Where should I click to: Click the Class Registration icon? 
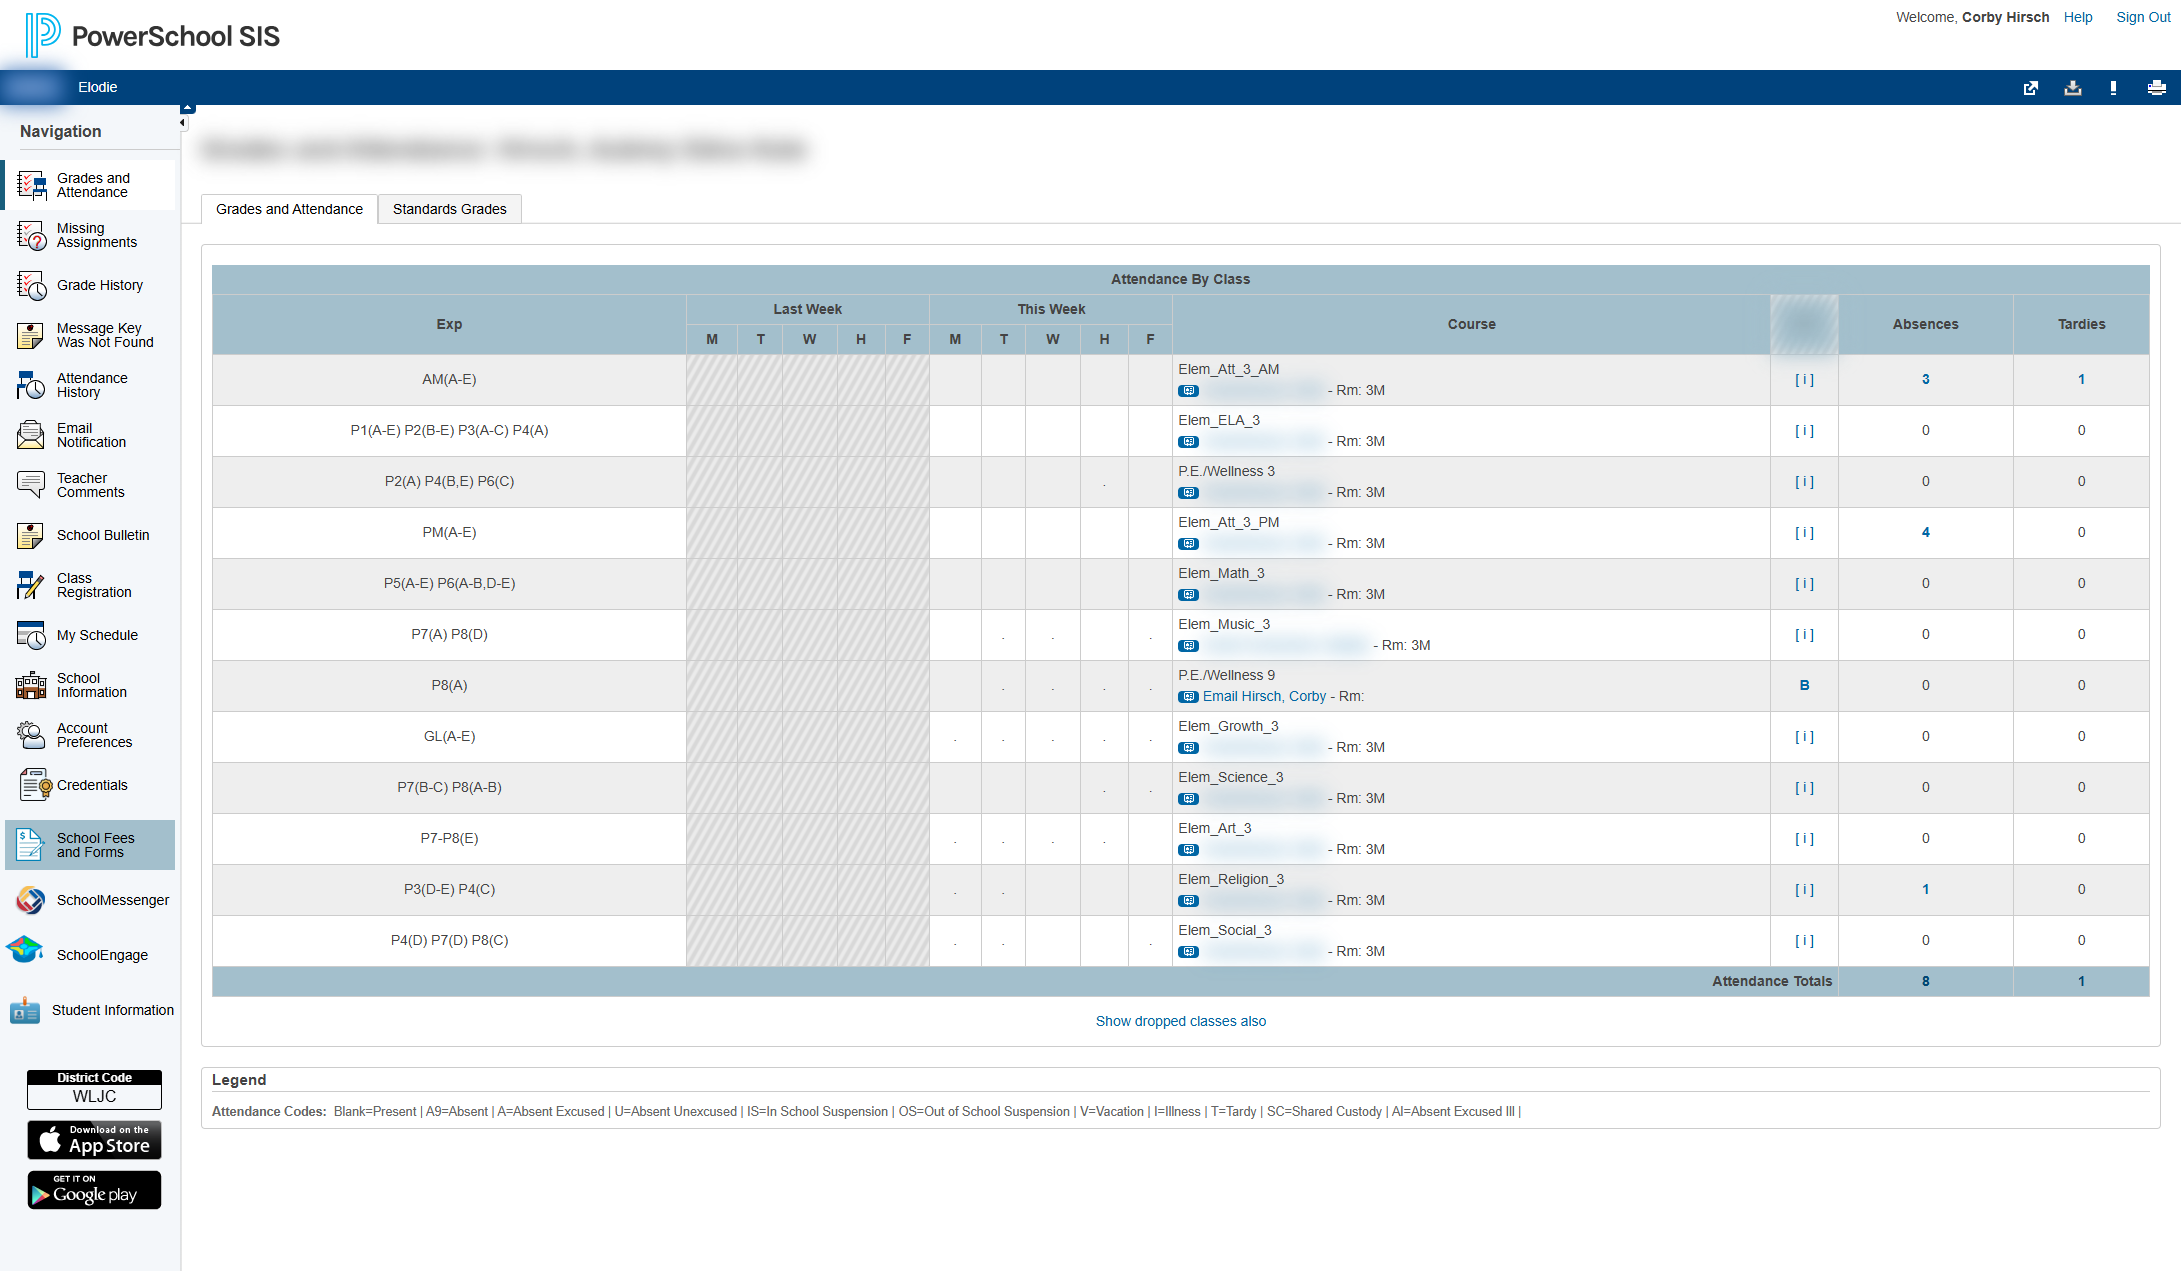31,585
